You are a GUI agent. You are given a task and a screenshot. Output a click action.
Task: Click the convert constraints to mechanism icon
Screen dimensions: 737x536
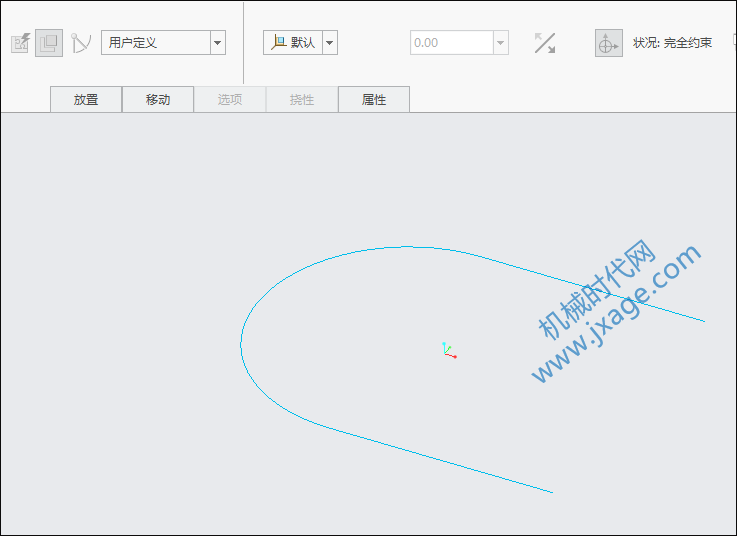pyautogui.click(x=81, y=43)
